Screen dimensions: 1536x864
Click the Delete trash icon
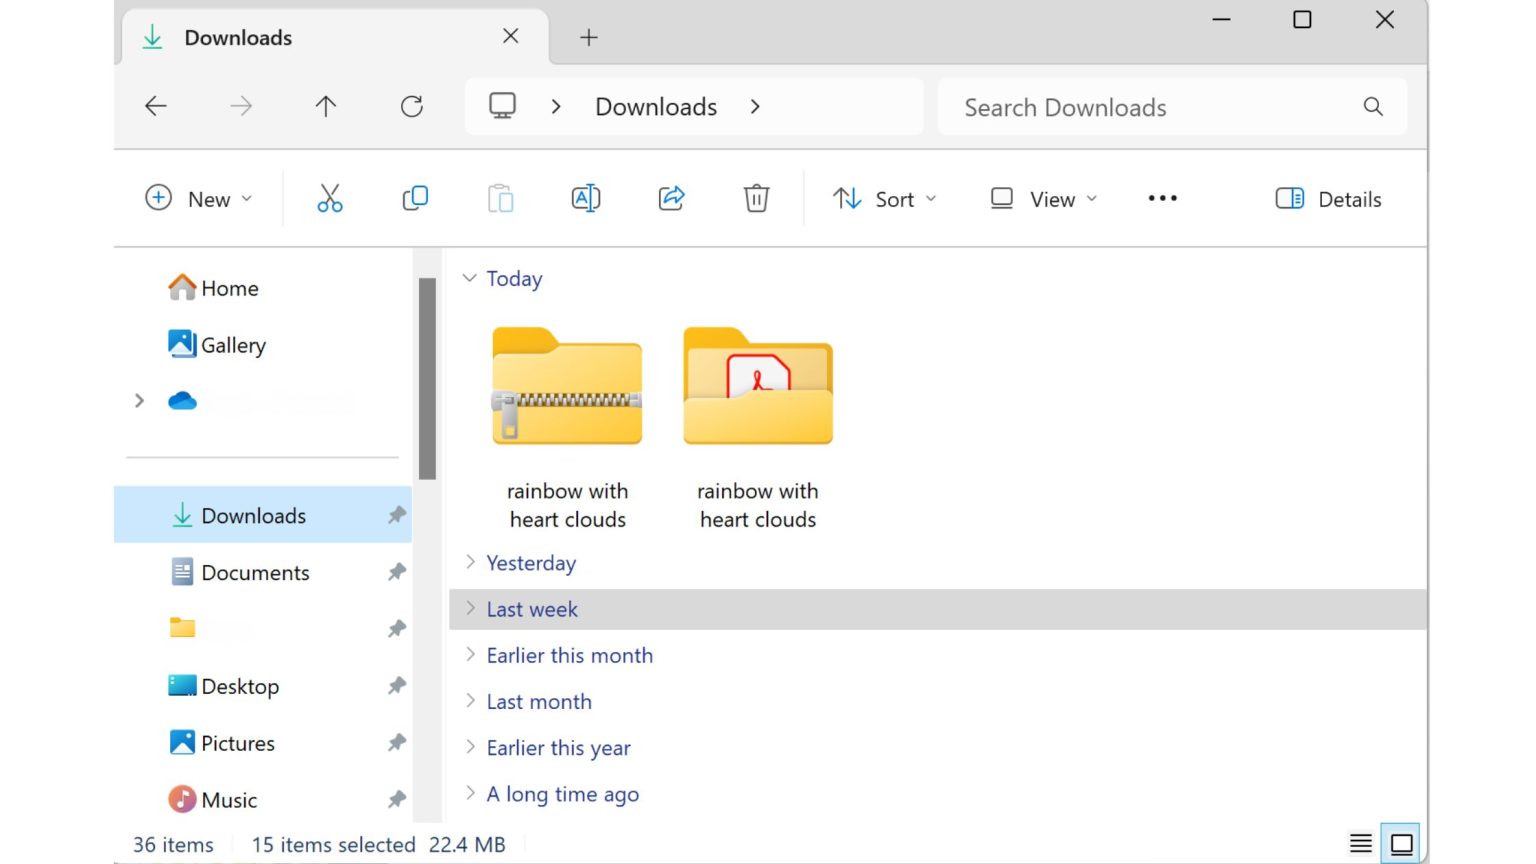point(756,198)
